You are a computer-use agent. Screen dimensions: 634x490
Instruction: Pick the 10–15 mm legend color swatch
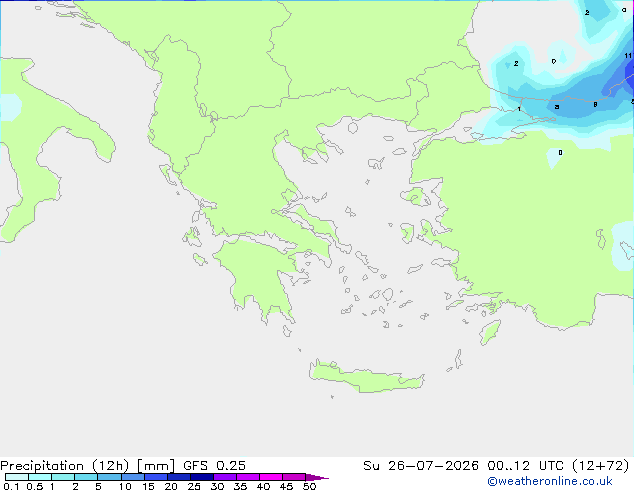pyautogui.click(x=133, y=477)
